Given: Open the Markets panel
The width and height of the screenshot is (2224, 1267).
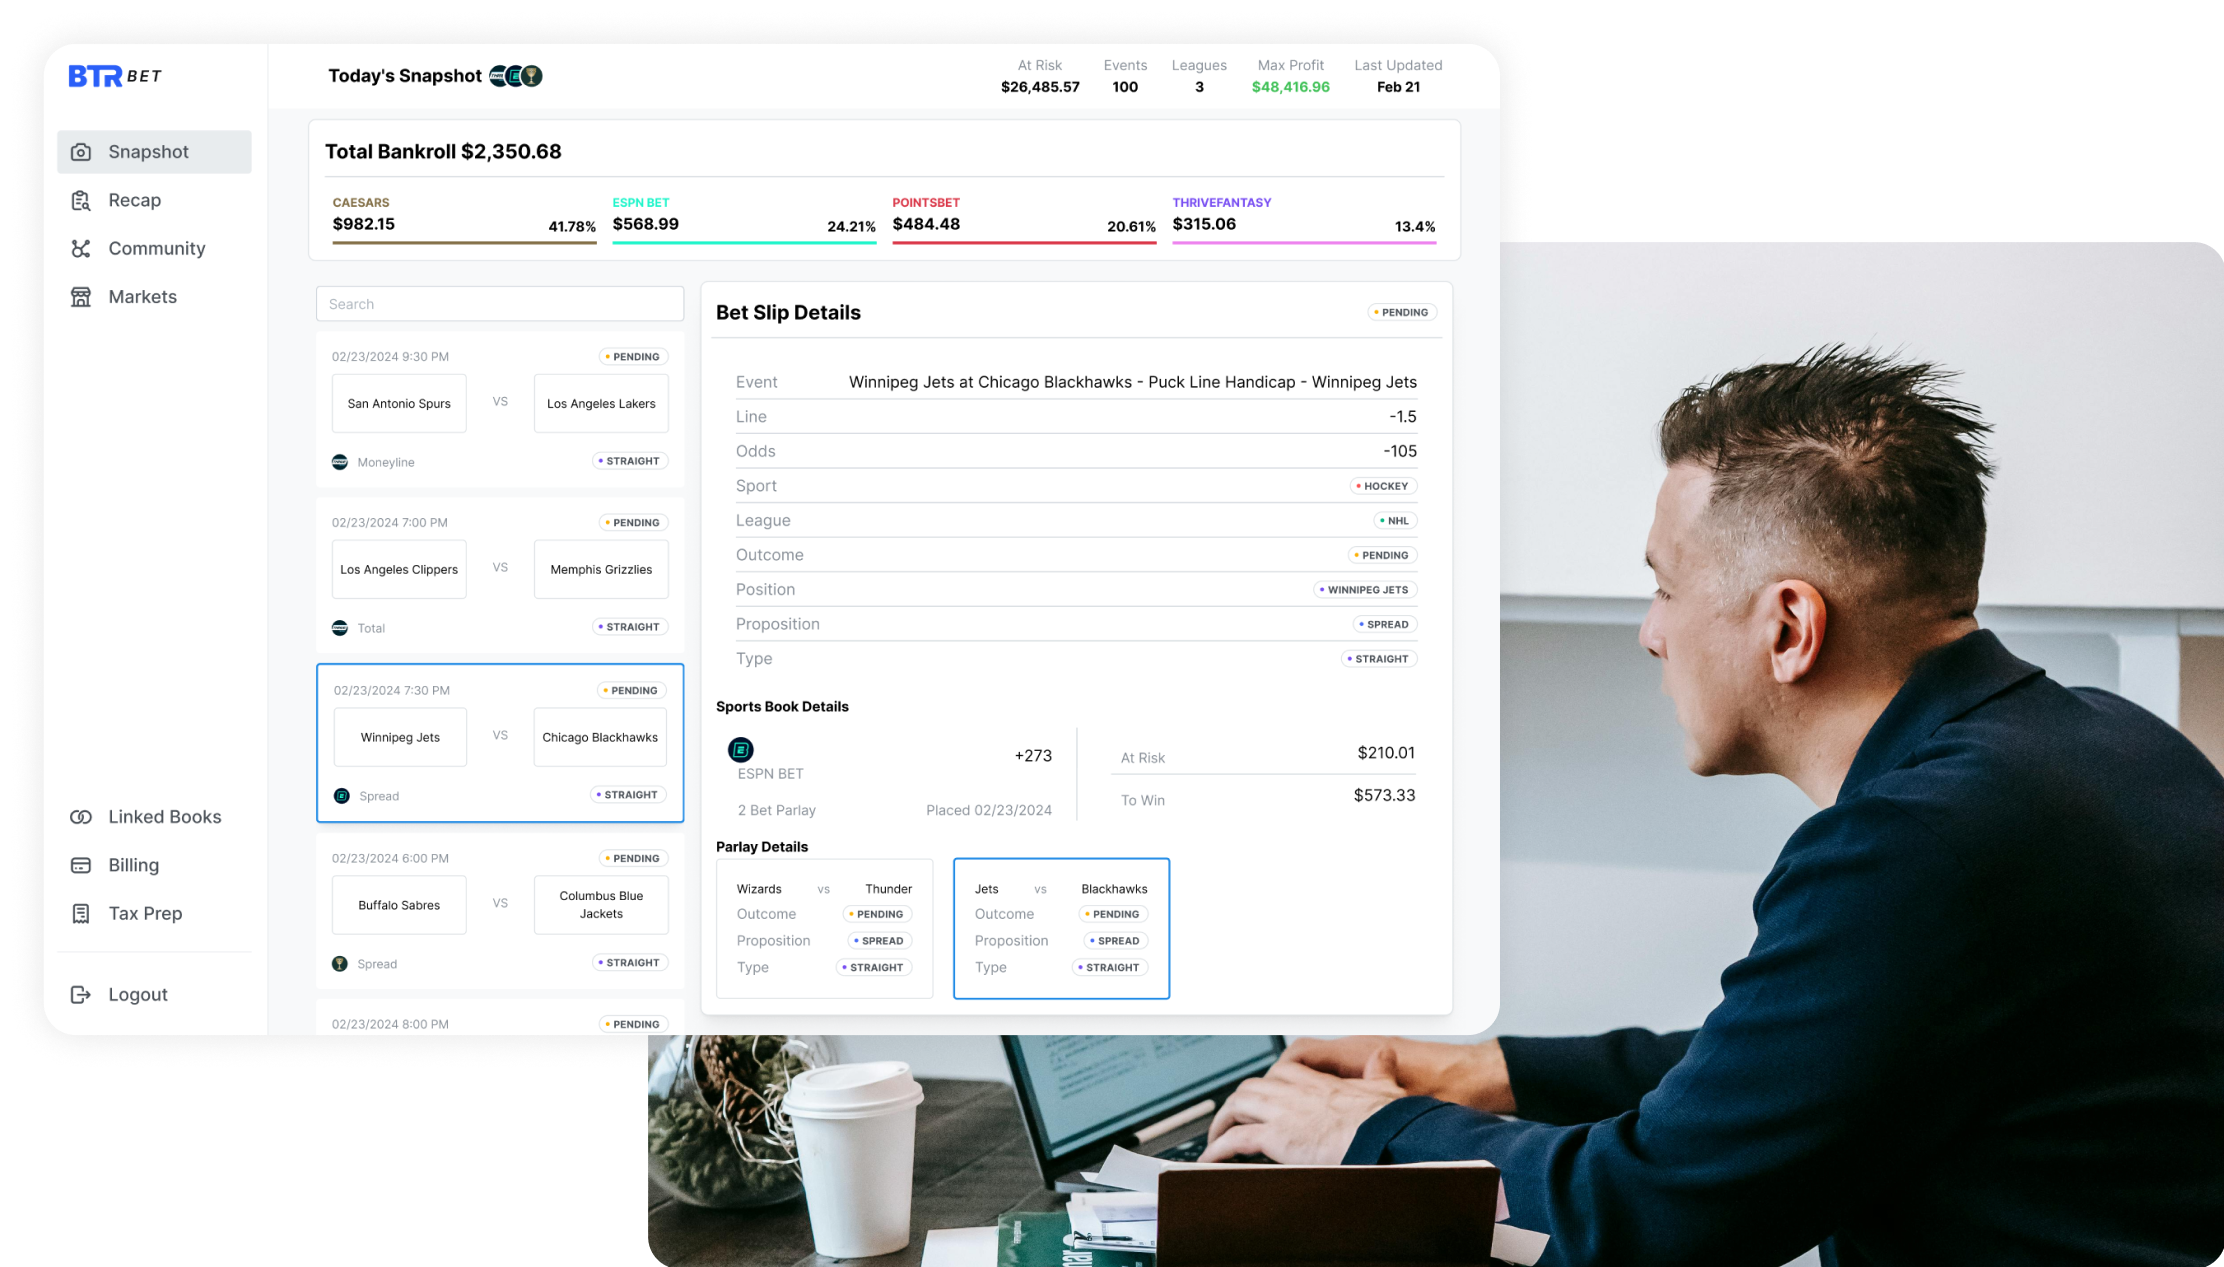Looking at the screenshot, I should pos(142,295).
